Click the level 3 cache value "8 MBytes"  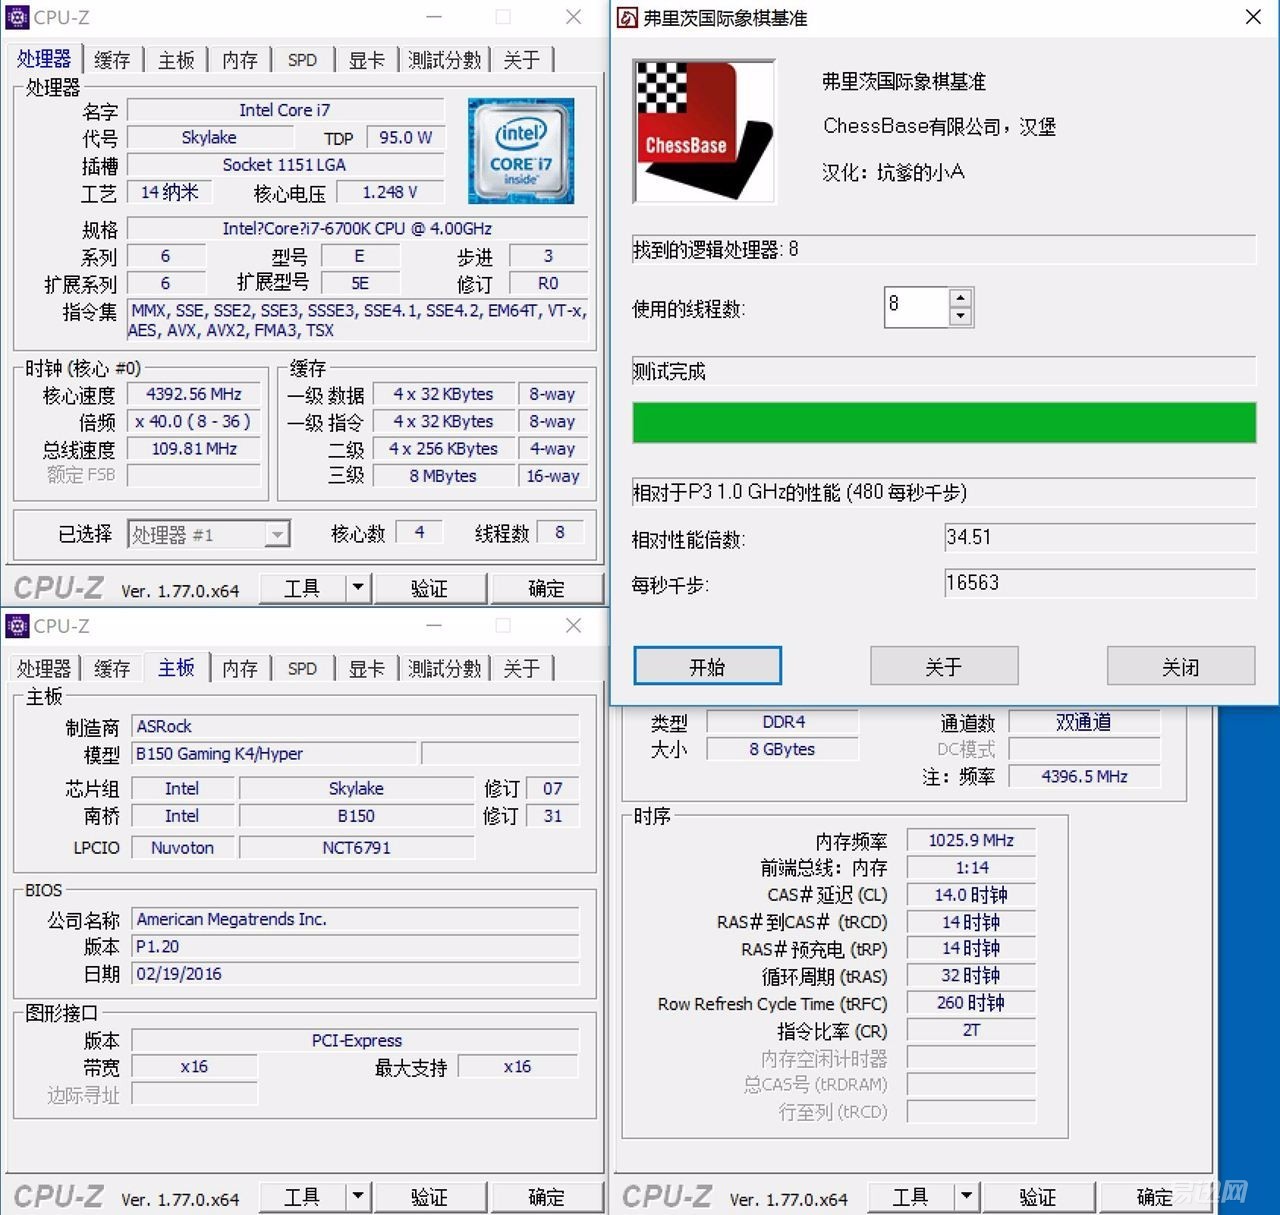tap(443, 476)
